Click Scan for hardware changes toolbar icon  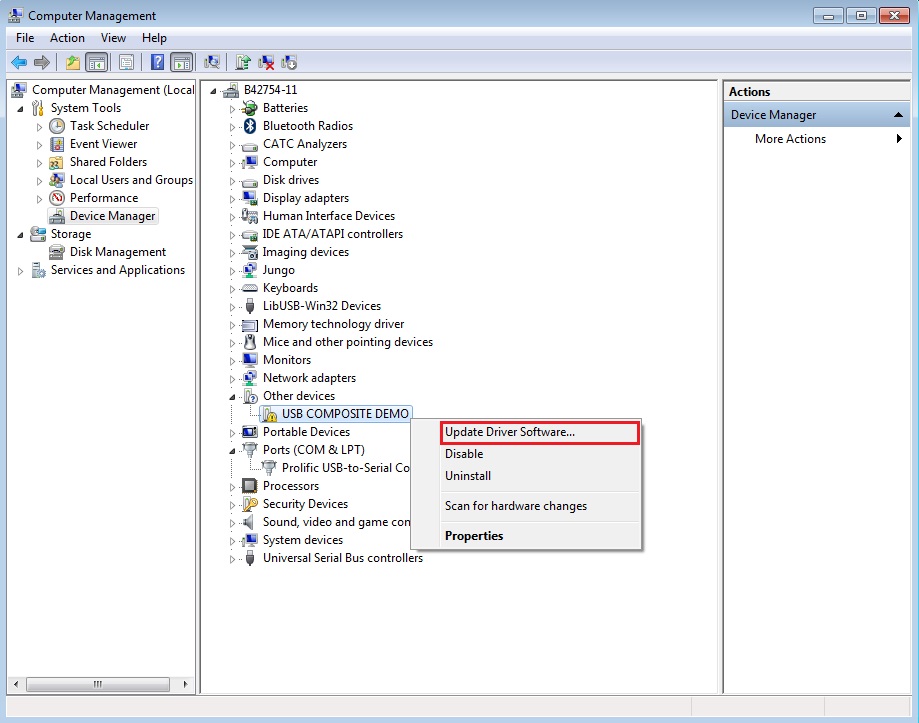pyautogui.click(x=212, y=62)
